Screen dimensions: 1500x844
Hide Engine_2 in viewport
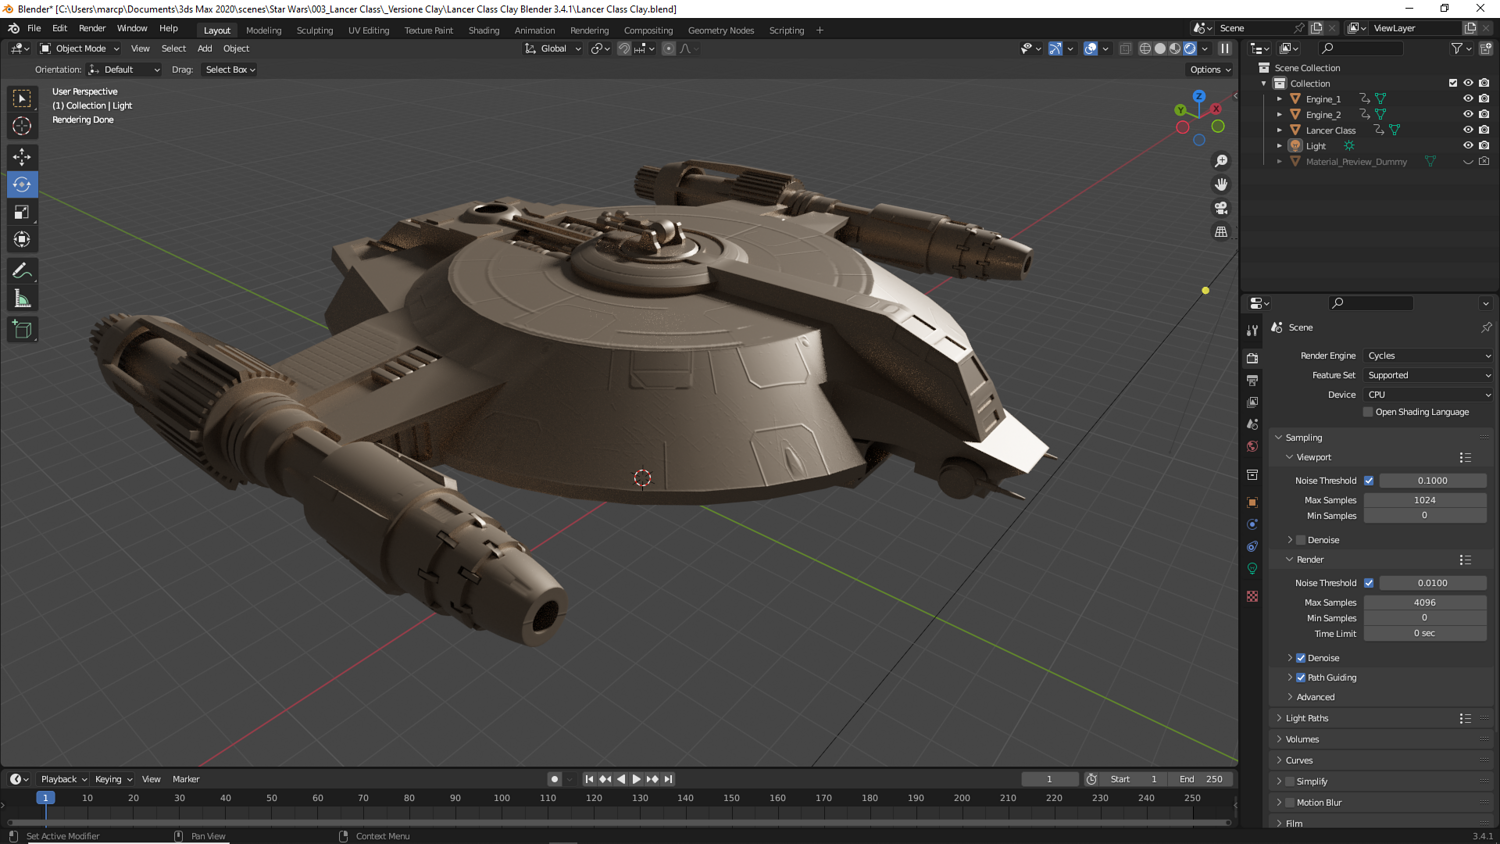(1468, 114)
